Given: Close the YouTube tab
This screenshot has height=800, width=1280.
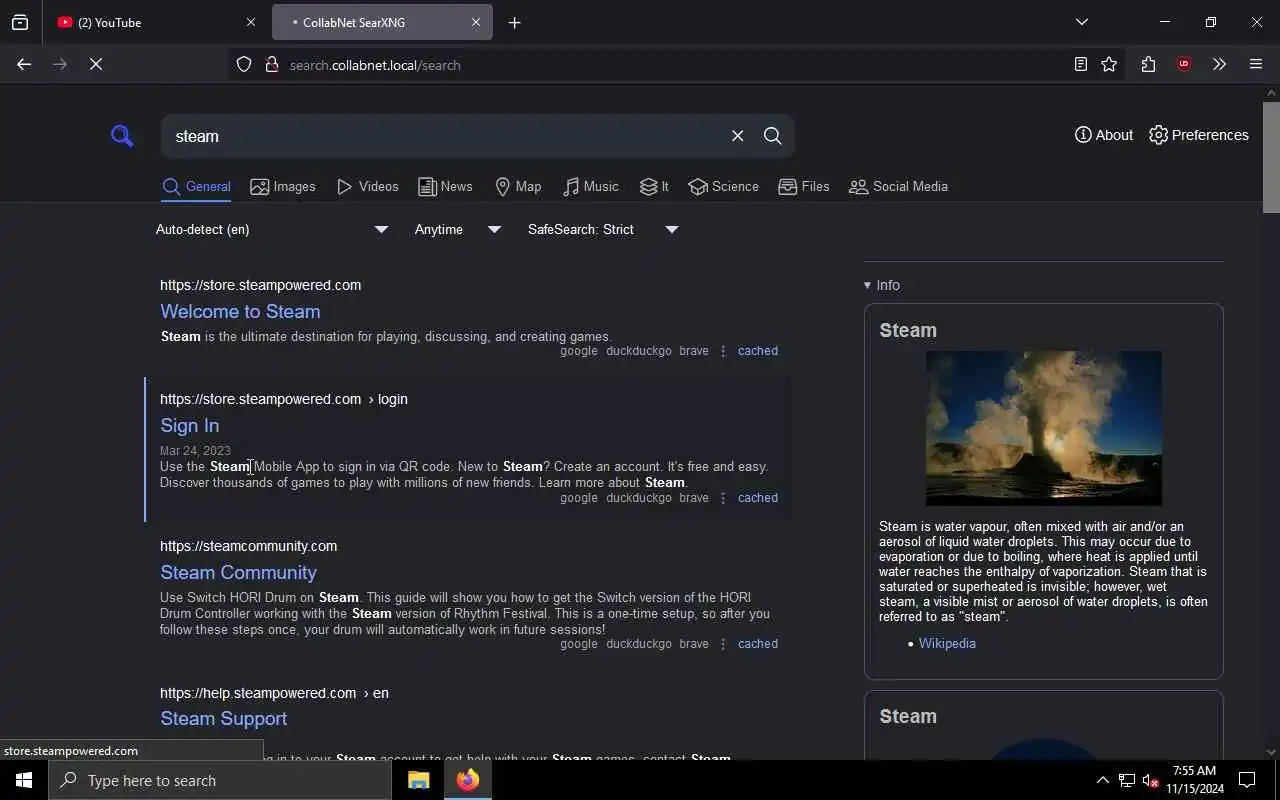Looking at the screenshot, I should pos(251,22).
